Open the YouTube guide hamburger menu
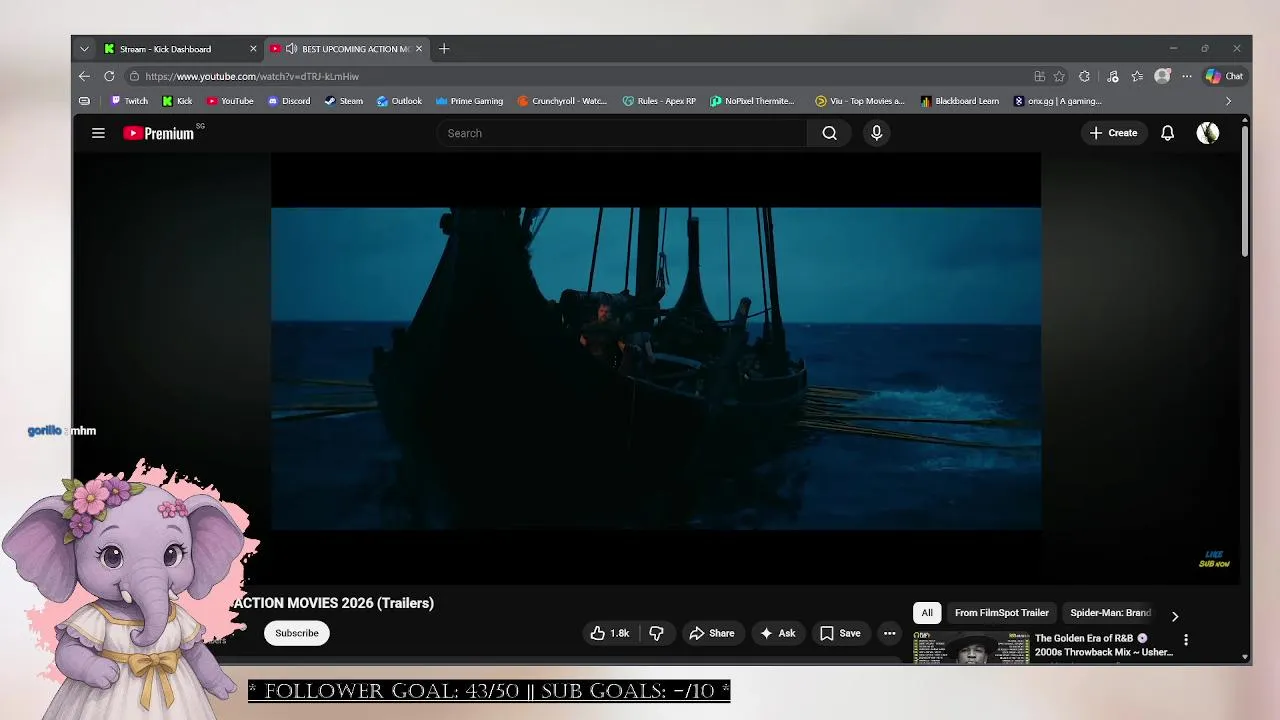1280x720 pixels. (98, 133)
